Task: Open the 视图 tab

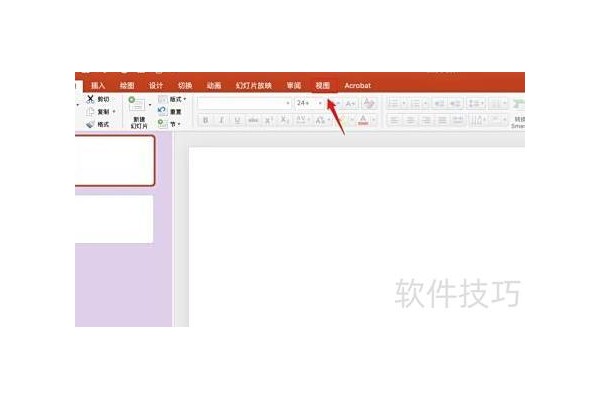Action: click(x=323, y=85)
